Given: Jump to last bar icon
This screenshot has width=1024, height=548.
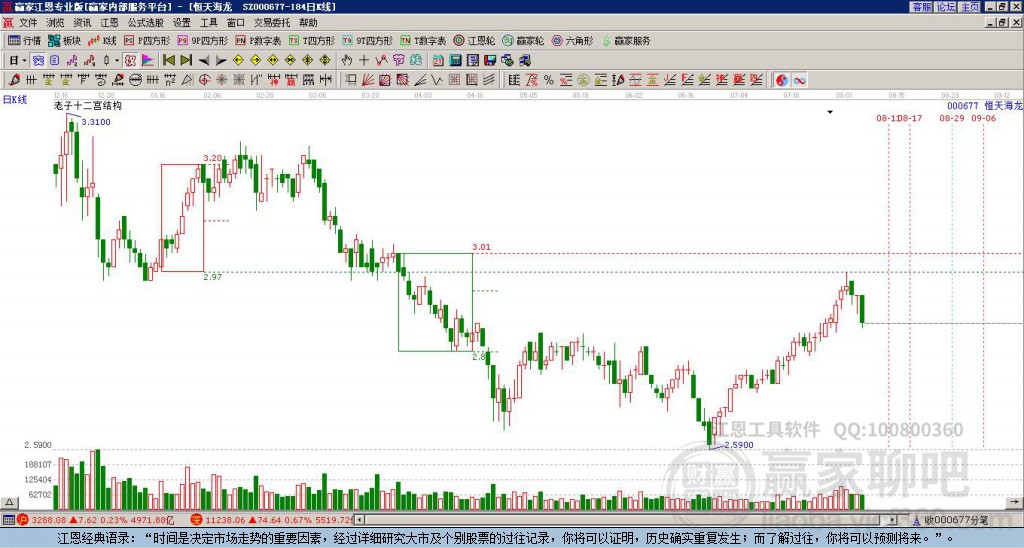Looking at the screenshot, I should 186,60.
